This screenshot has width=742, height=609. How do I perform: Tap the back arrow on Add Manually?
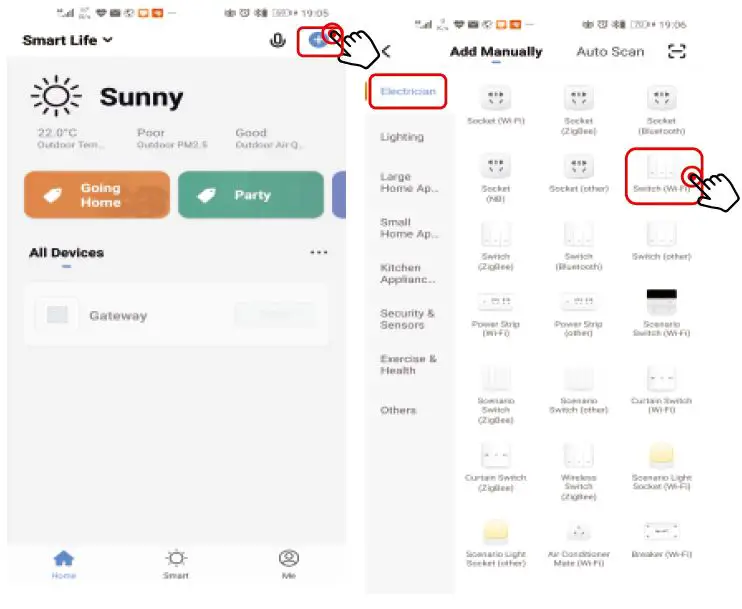pos(387,51)
